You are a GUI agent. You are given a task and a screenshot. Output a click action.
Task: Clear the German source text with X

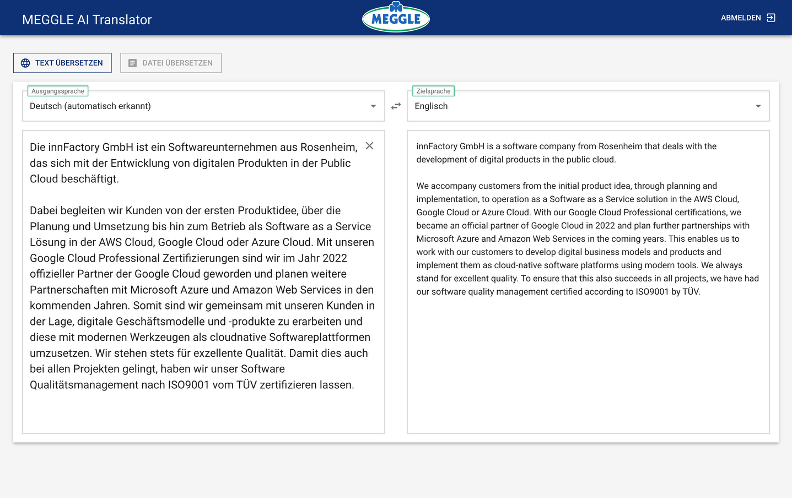(x=370, y=146)
